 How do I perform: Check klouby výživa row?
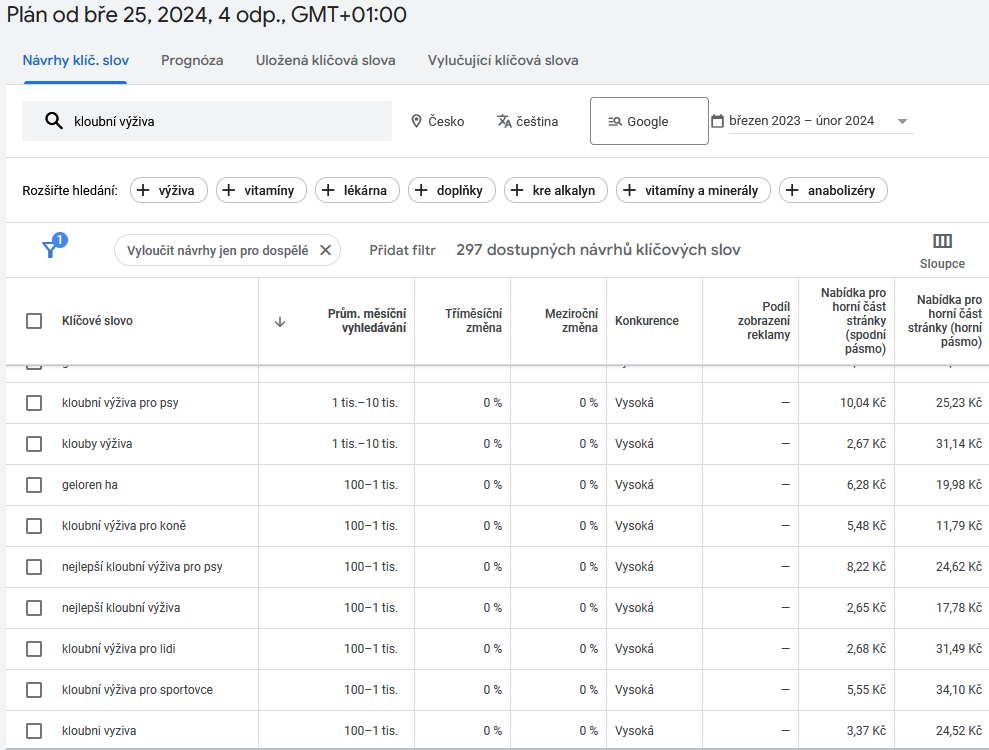point(34,444)
